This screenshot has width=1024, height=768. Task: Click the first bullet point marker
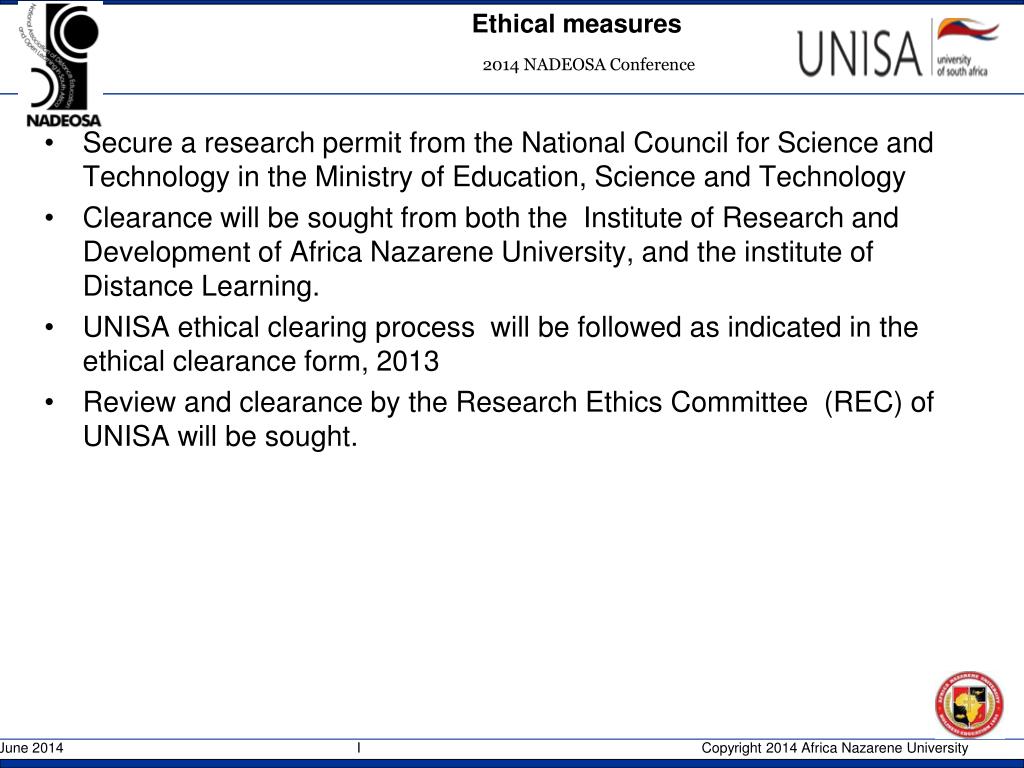[50, 144]
